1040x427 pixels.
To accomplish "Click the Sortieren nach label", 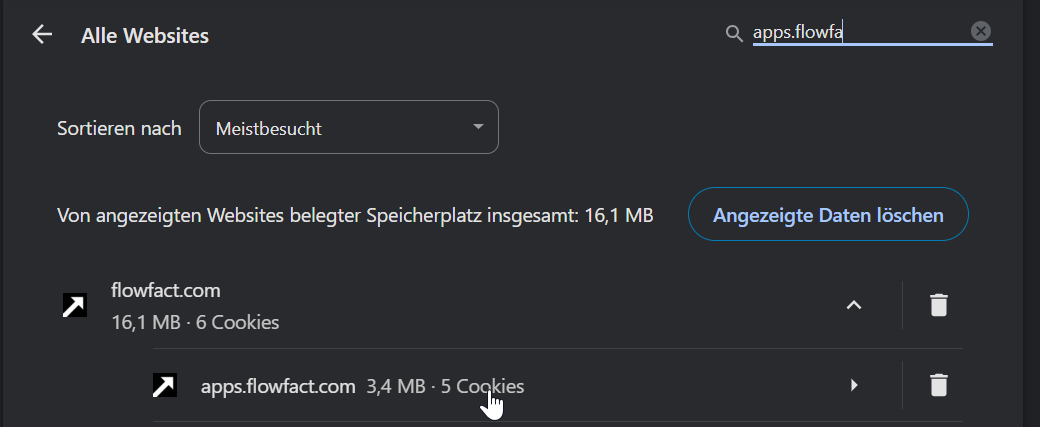I will [119, 128].
